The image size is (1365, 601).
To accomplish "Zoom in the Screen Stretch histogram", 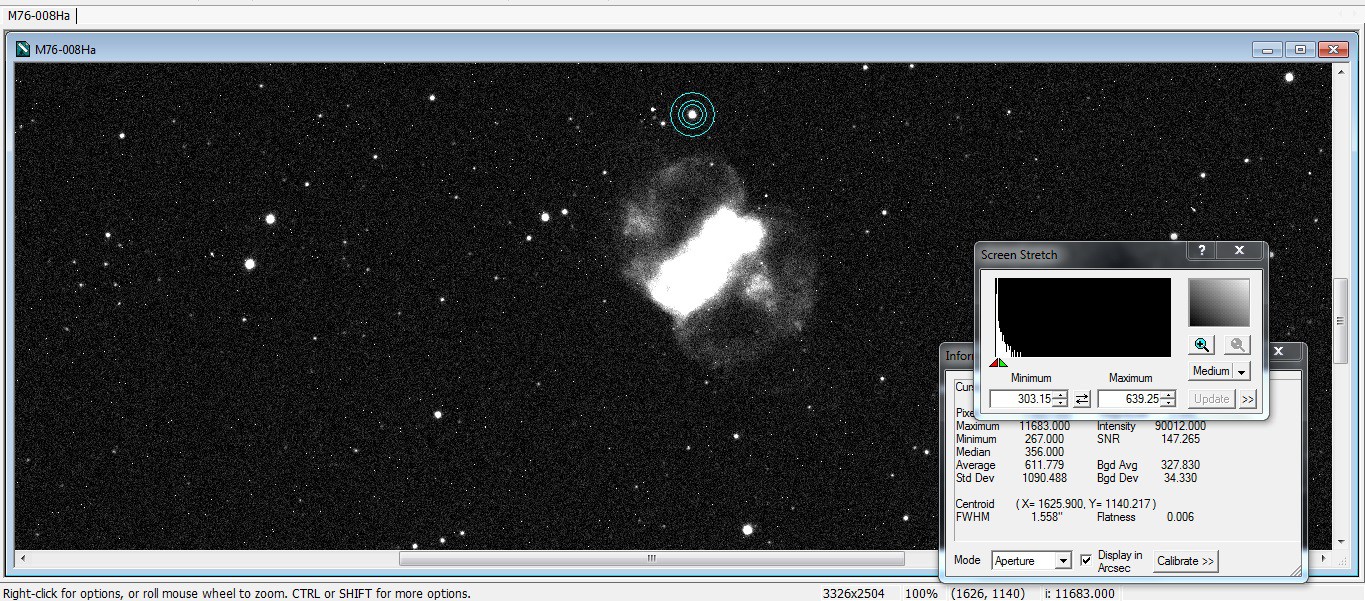I will click(x=1202, y=344).
